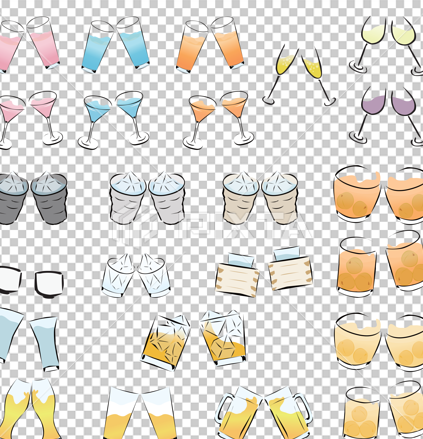The height and width of the screenshot is (439, 423).
Task: Select the white sake cups with black outline
Action: (x=31, y=281)
